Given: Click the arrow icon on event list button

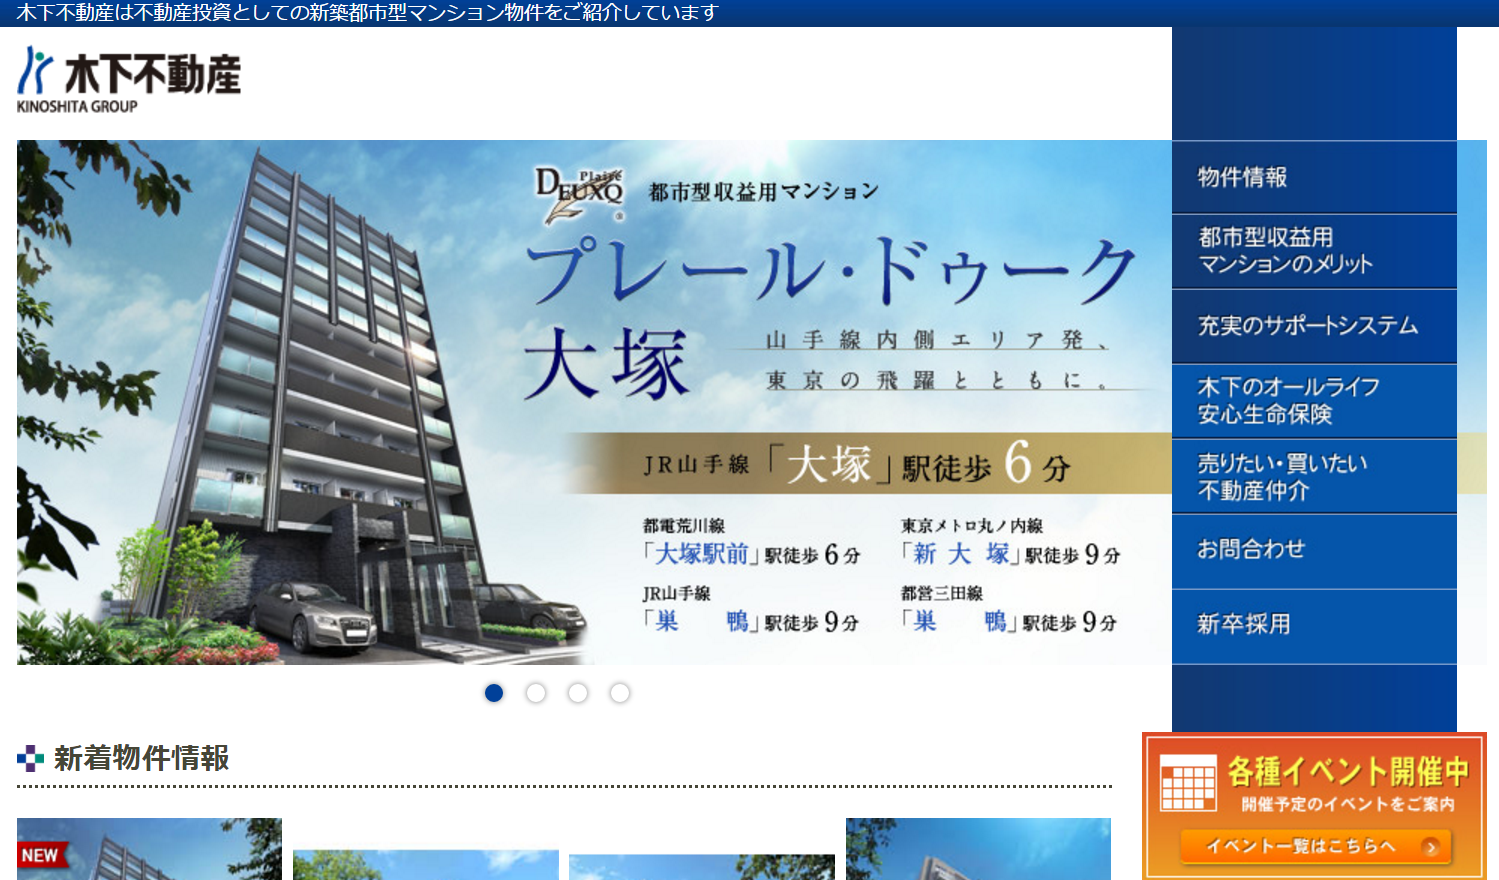Looking at the screenshot, I should click(1431, 847).
